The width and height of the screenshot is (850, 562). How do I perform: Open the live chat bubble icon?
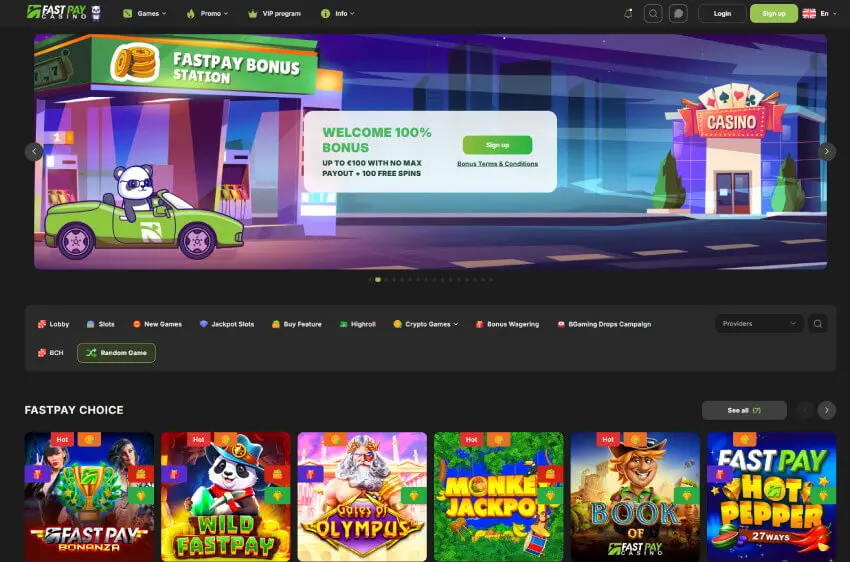(x=678, y=14)
